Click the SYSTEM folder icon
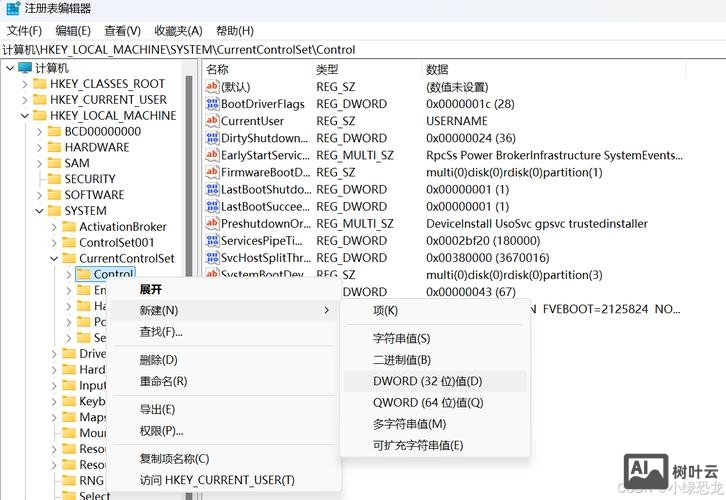Viewport: 726px width, 500px height. coord(54,211)
